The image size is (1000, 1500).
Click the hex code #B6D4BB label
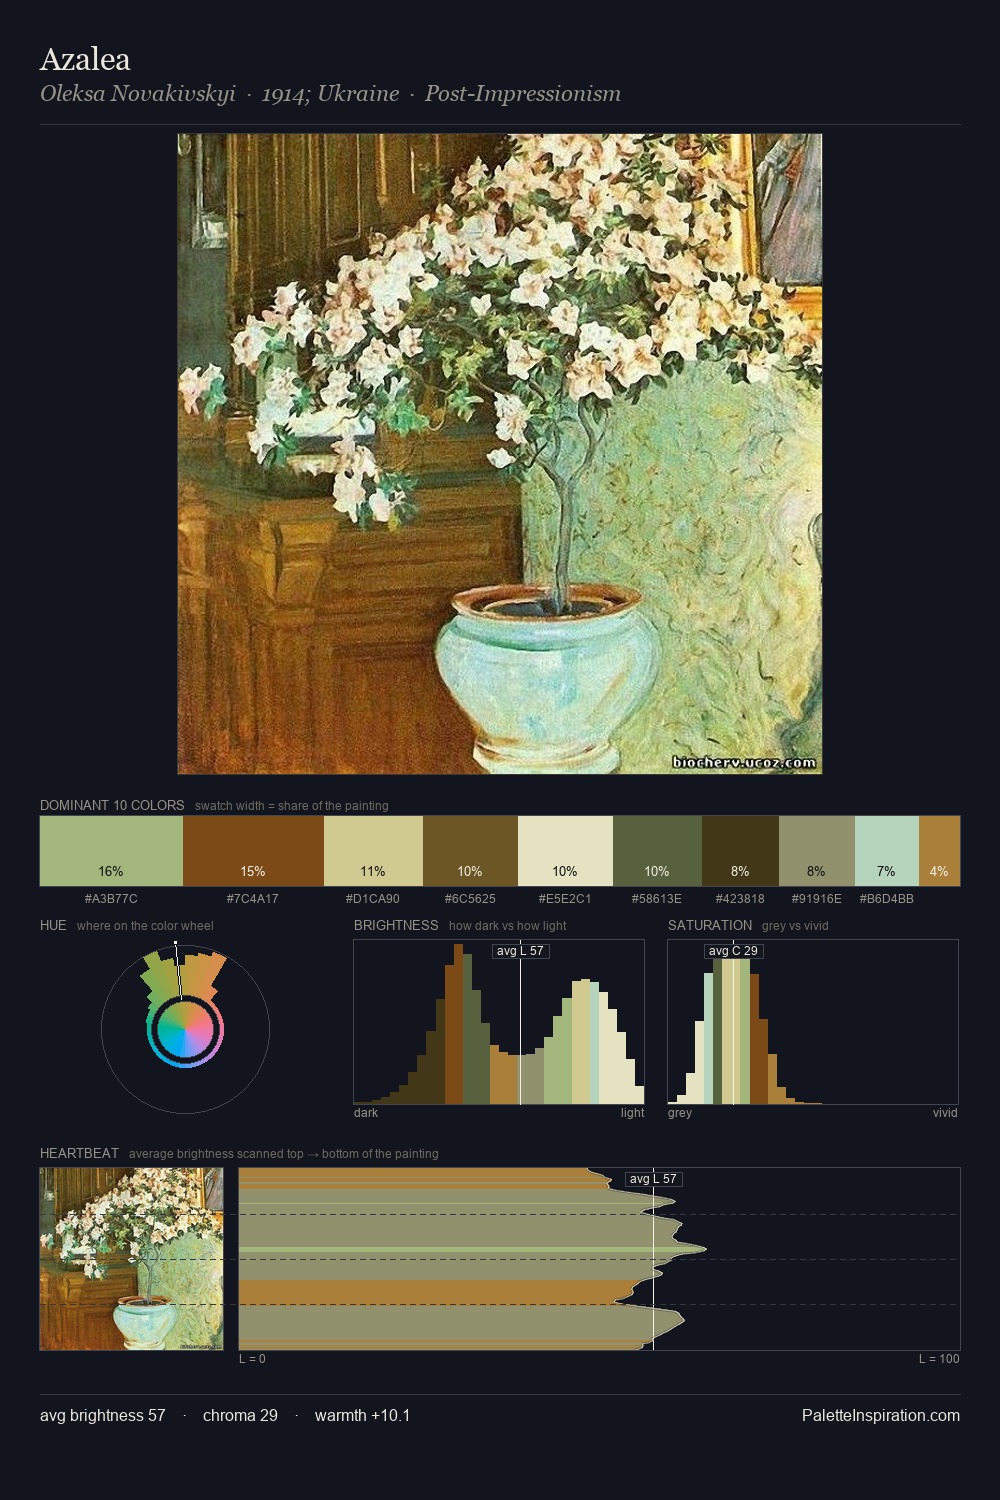pyautogui.click(x=887, y=899)
